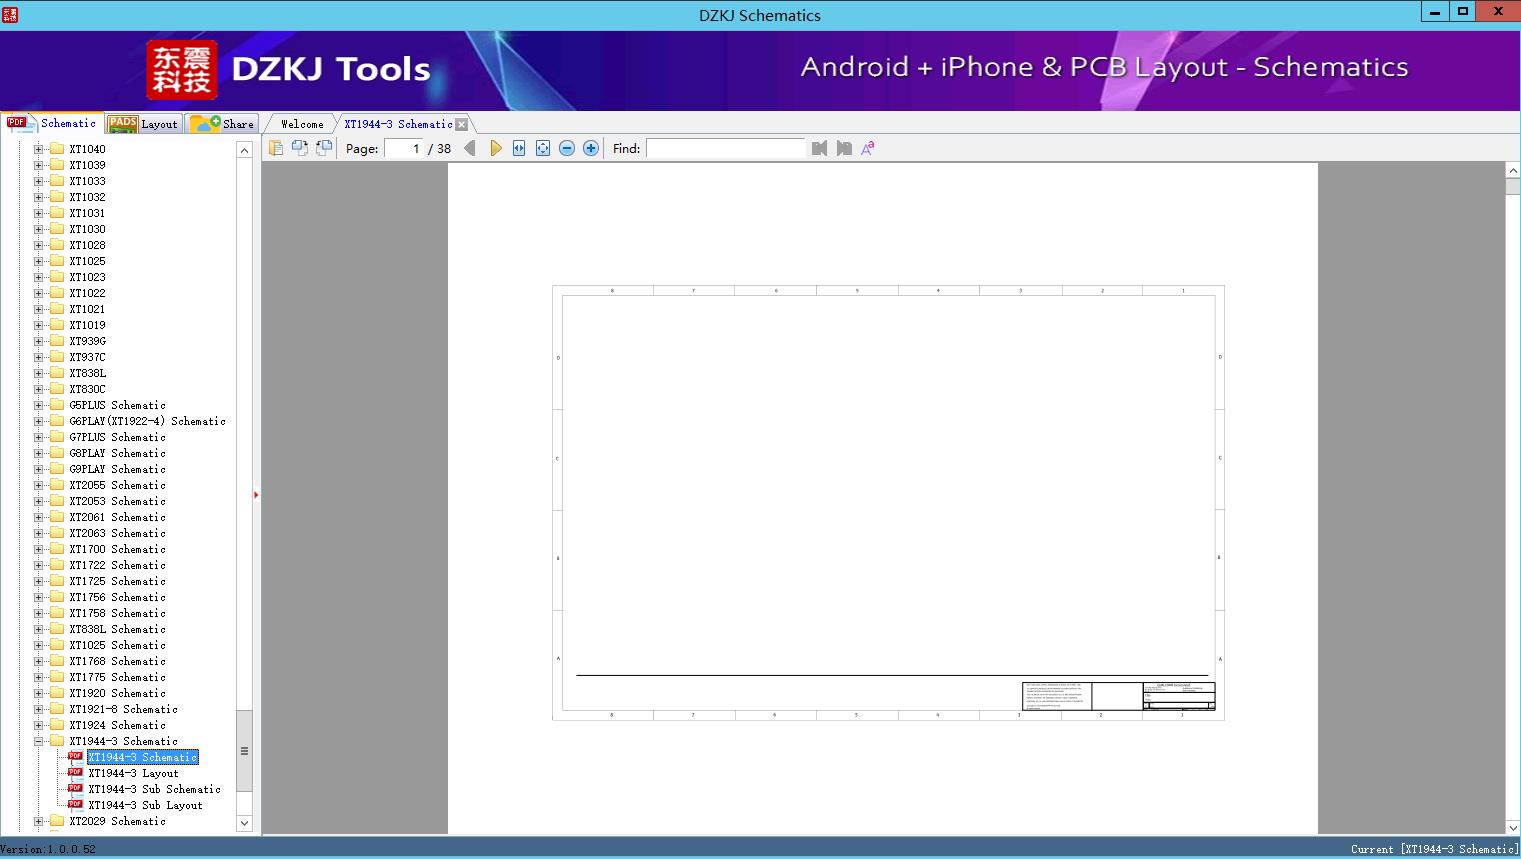Select the XT1768 Schematic folder
This screenshot has width=1521, height=859.
[x=117, y=661]
